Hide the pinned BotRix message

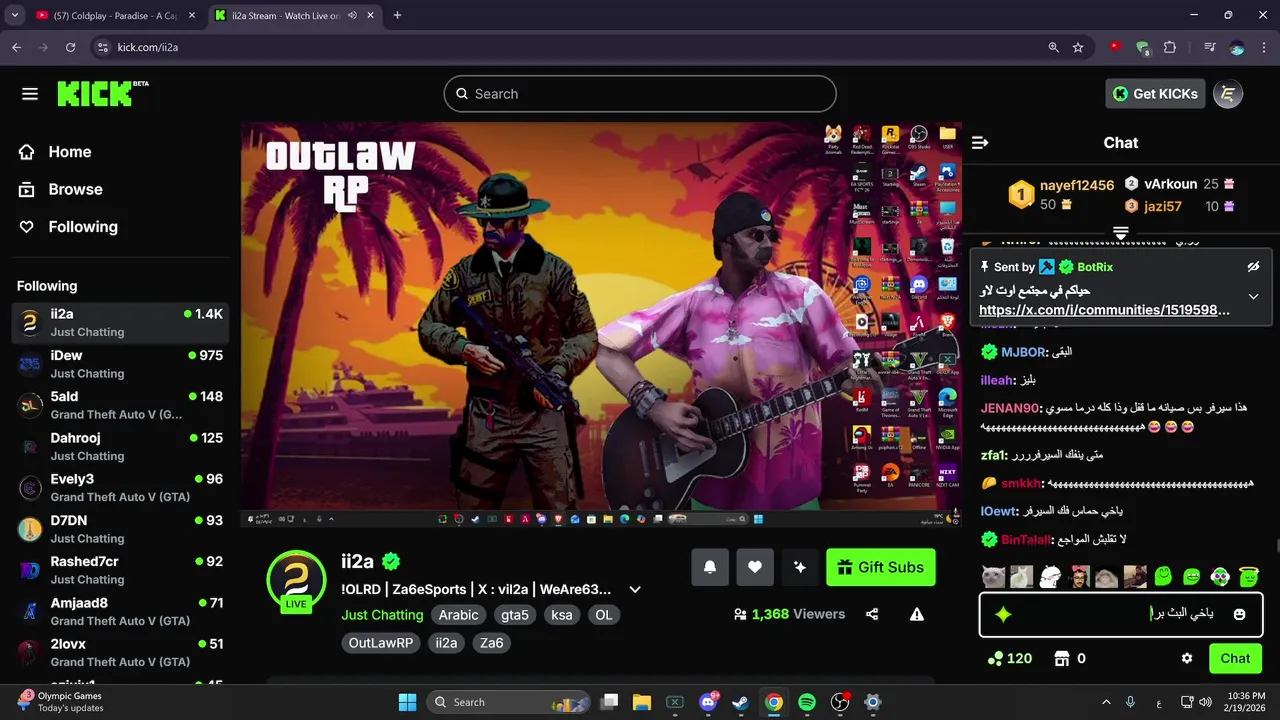tap(1253, 267)
